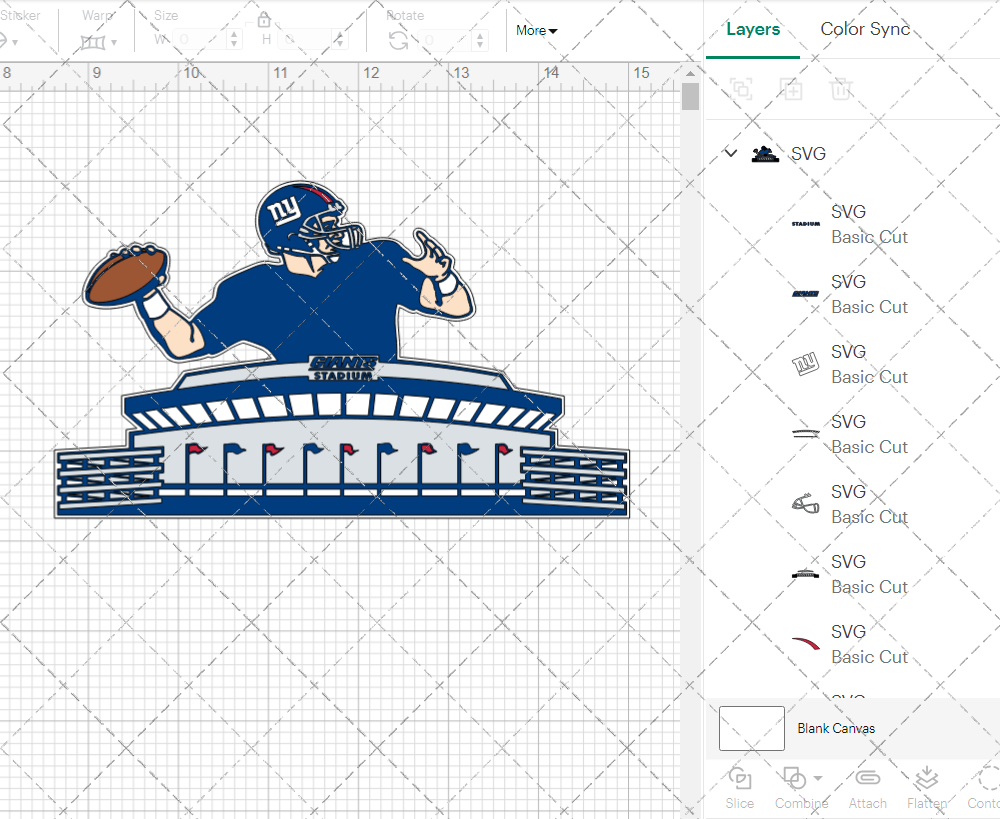Image resolution: width=1000 pixels, height=819 pixels.
Task: Select the stadium silhouette layer thumbnail
Action: [805, 574]
